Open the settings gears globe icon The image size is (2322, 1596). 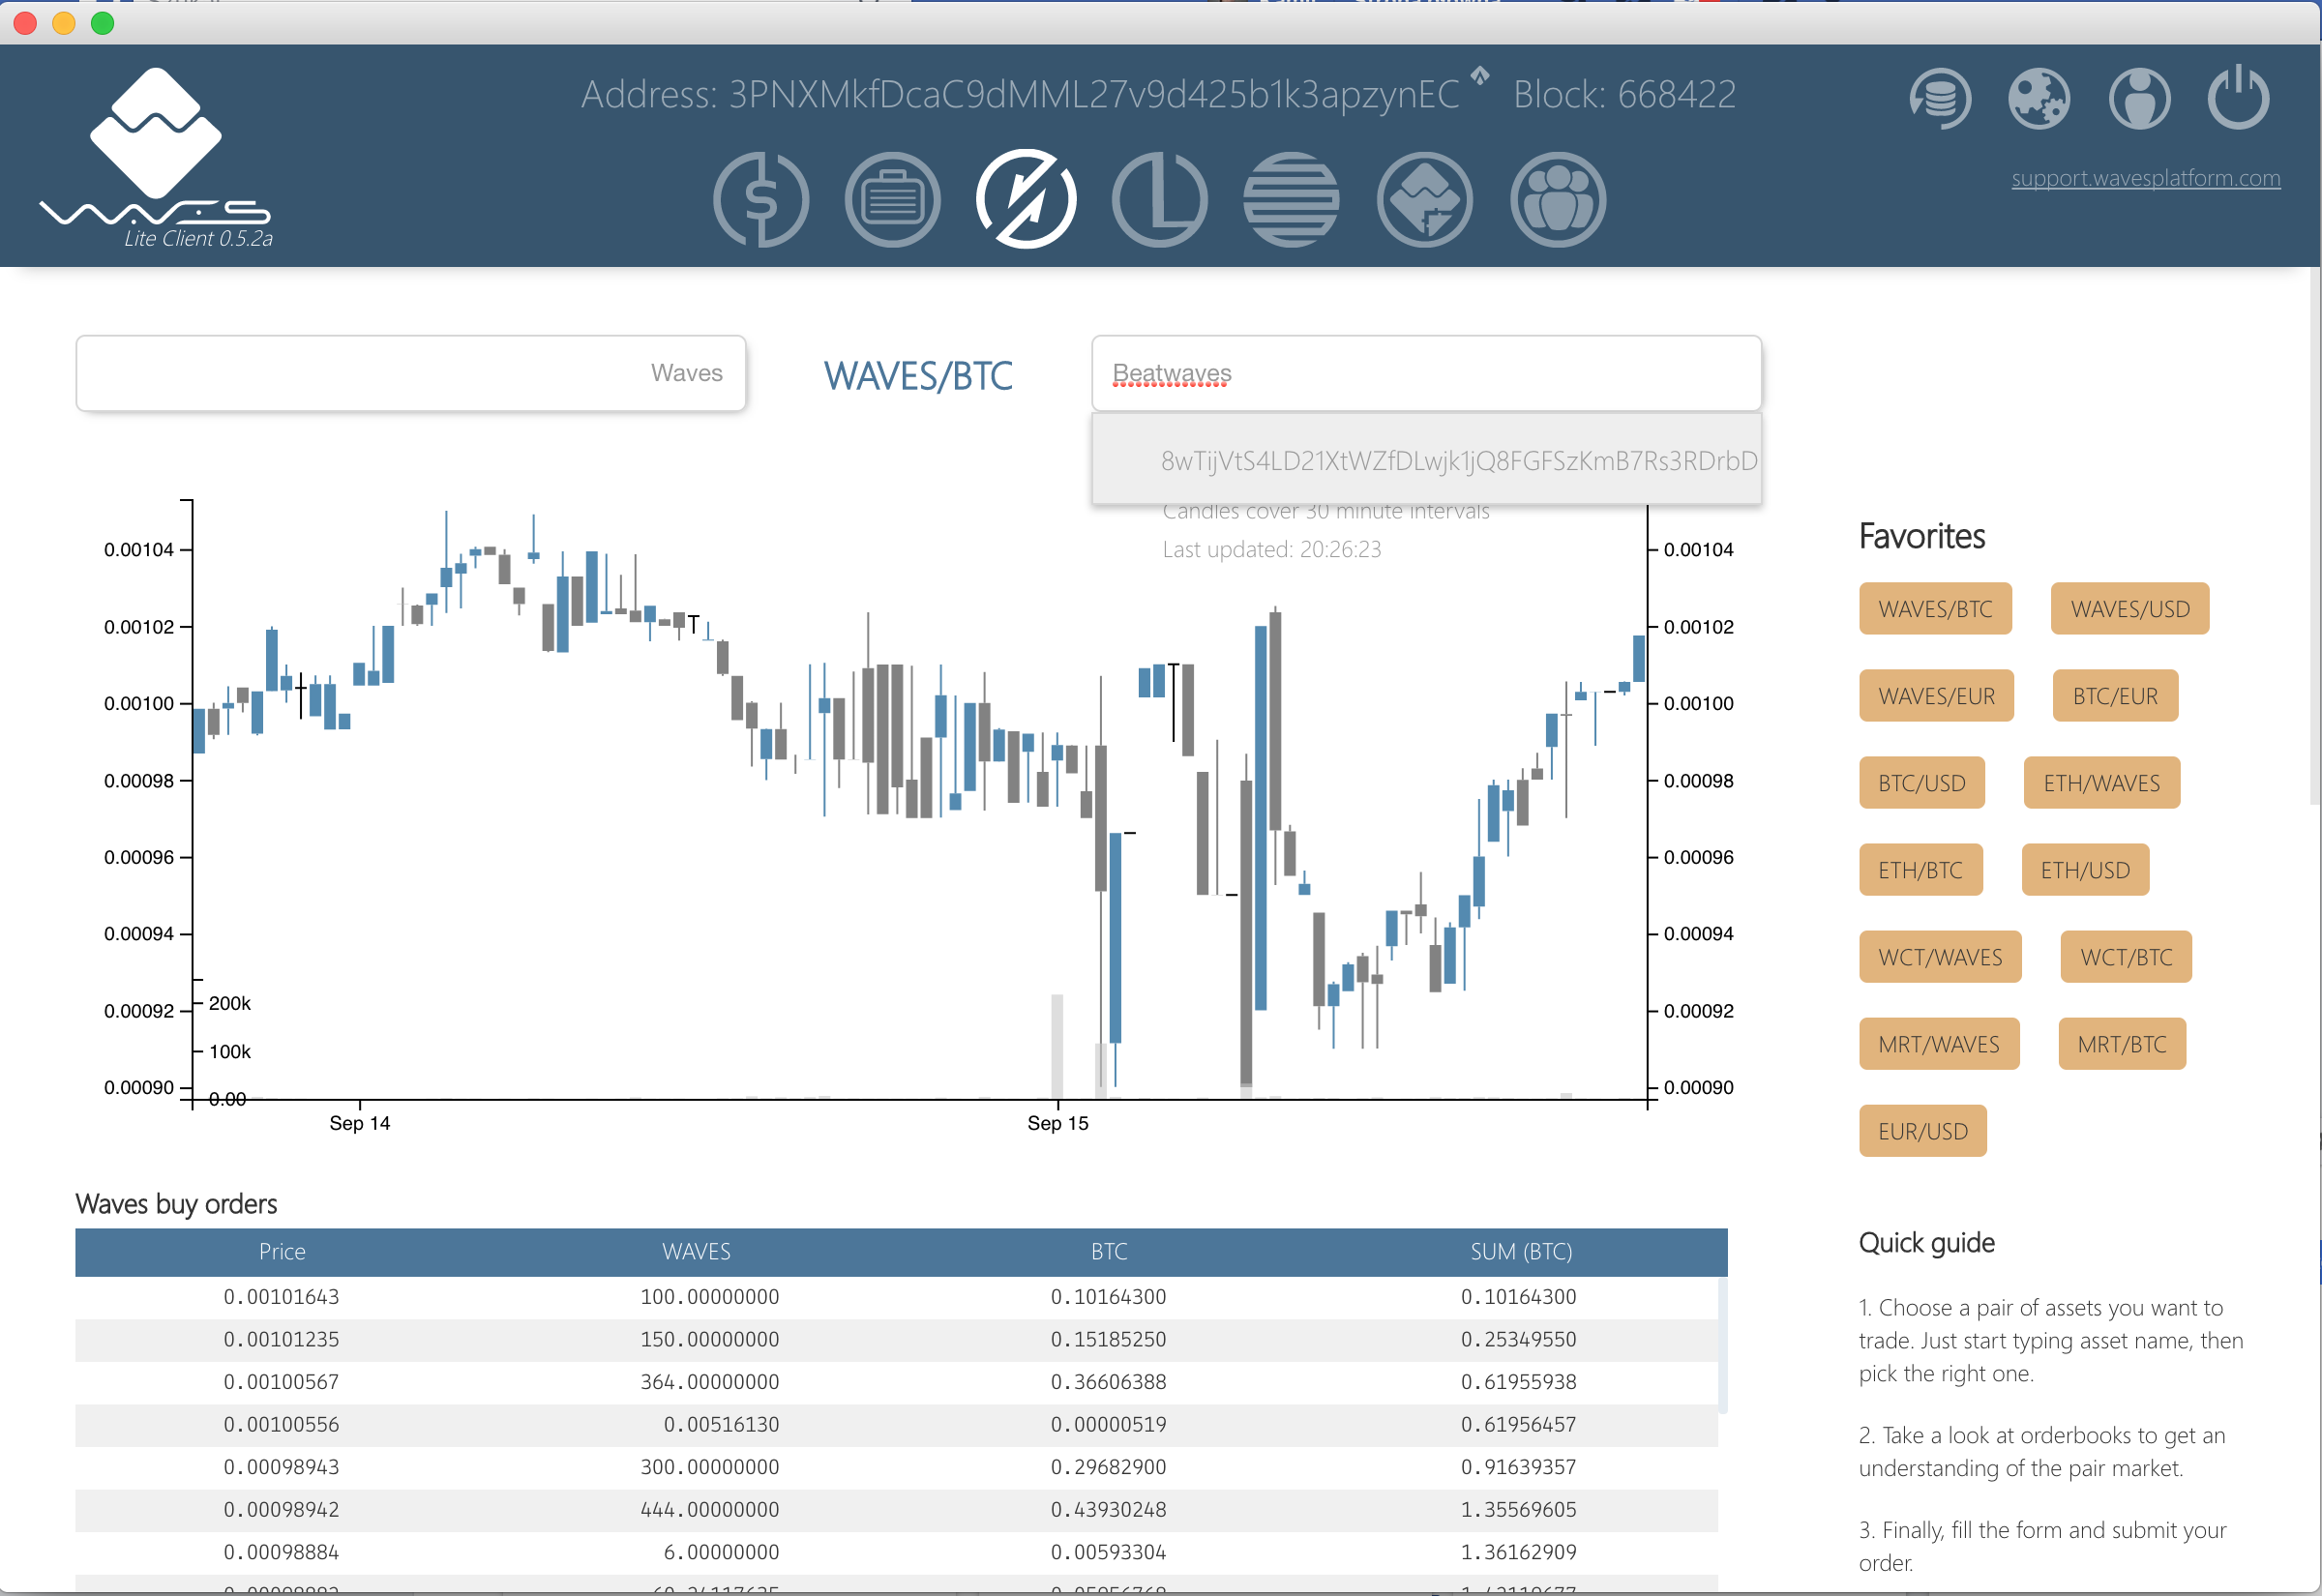point(2039,98)
